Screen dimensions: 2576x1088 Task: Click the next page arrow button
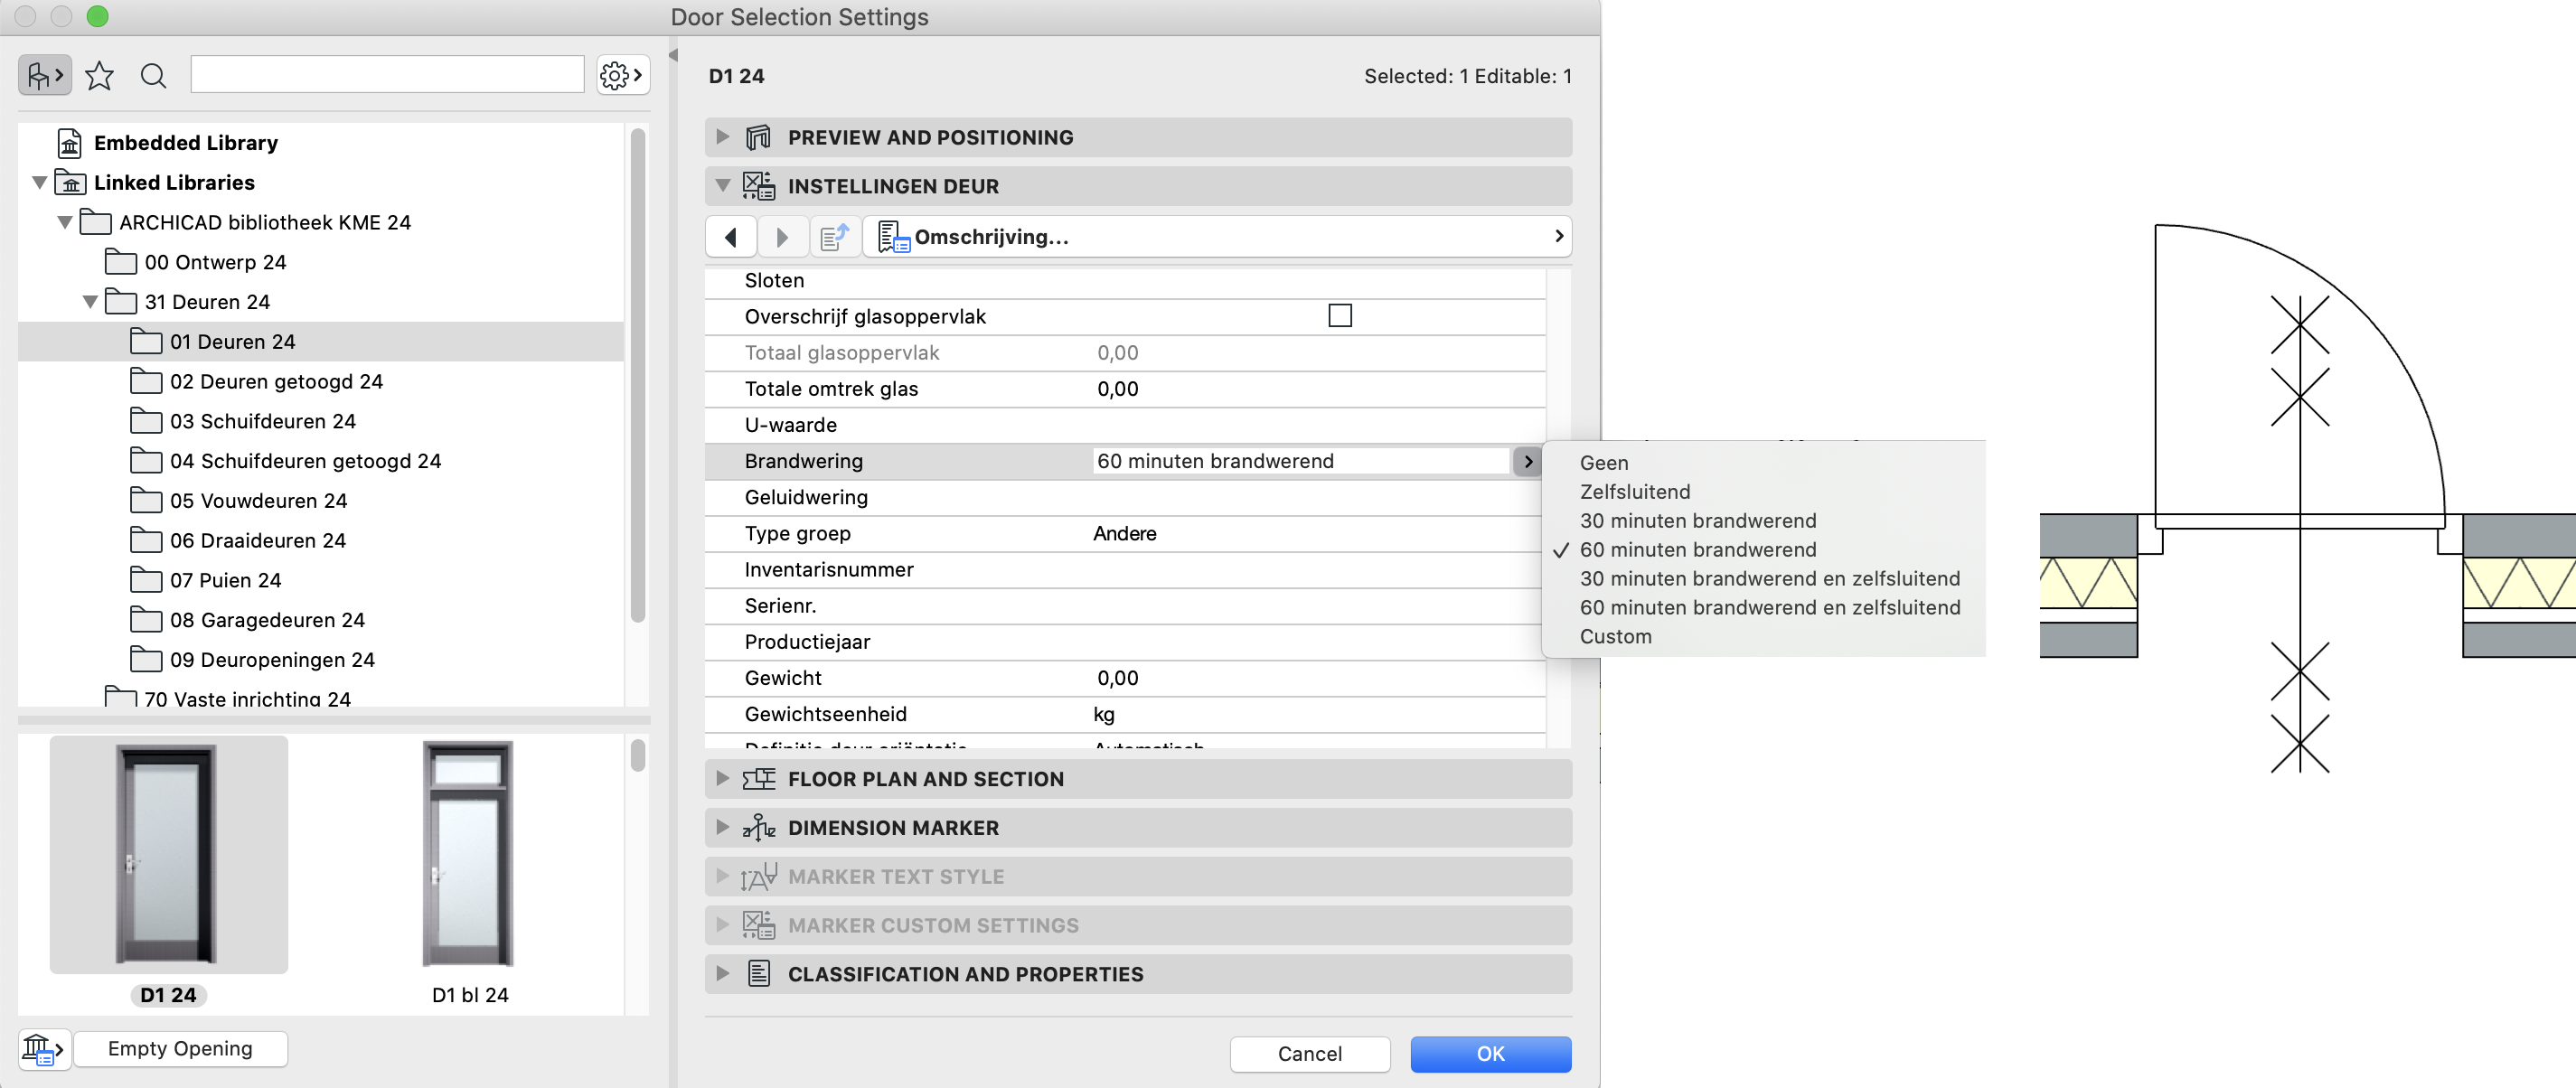click(782, 237)
